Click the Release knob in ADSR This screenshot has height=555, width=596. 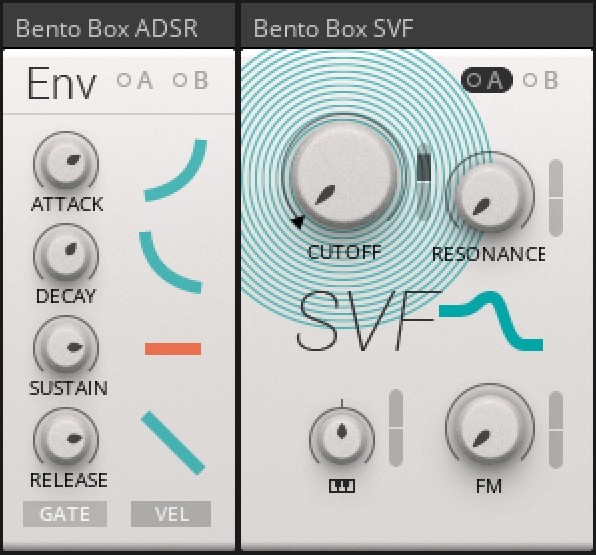(66, 438)
